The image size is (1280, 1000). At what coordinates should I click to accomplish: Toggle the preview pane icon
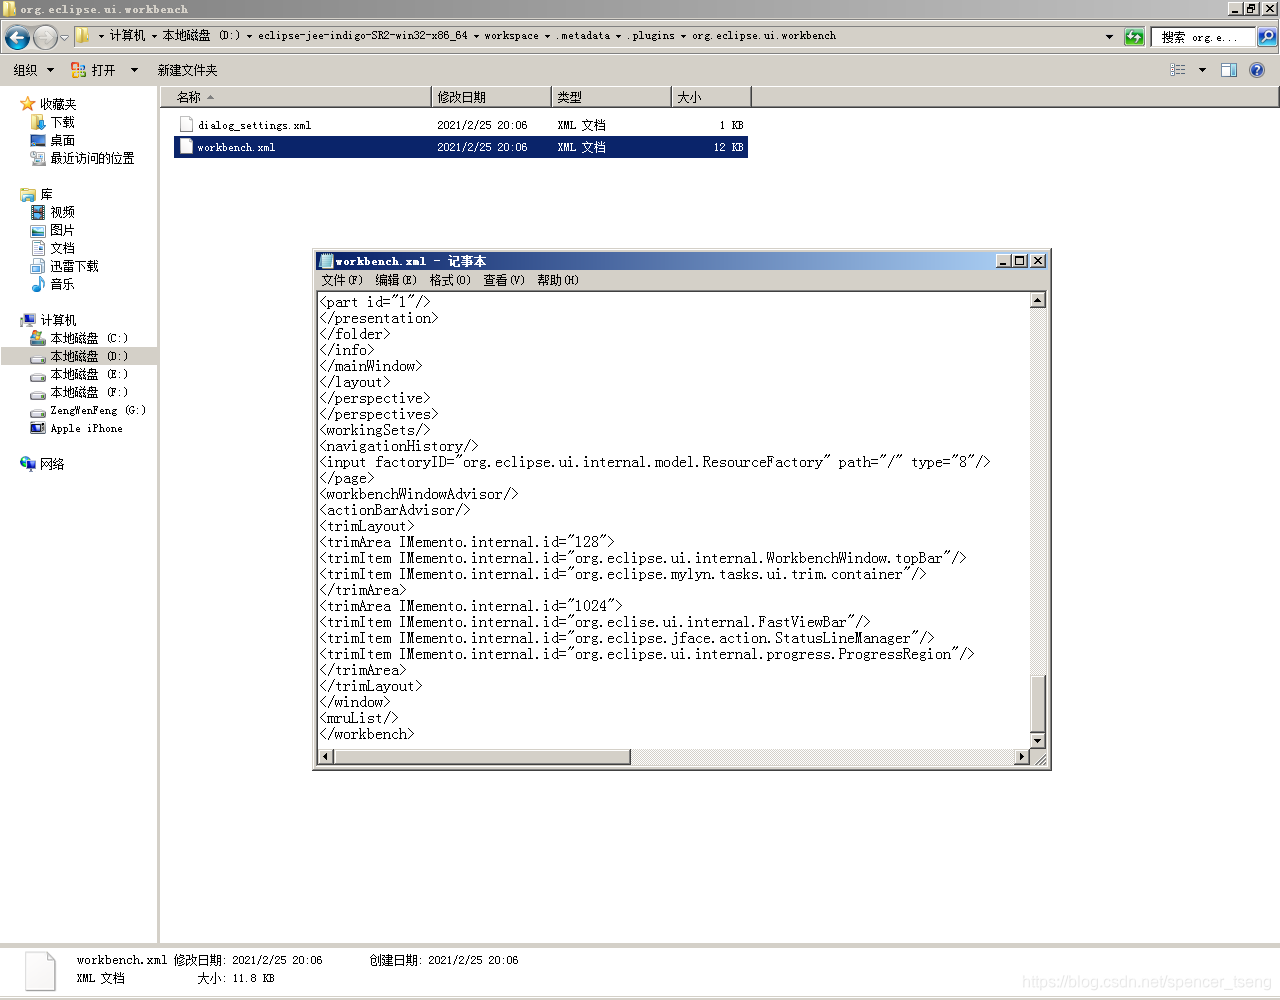(1229, 70)
